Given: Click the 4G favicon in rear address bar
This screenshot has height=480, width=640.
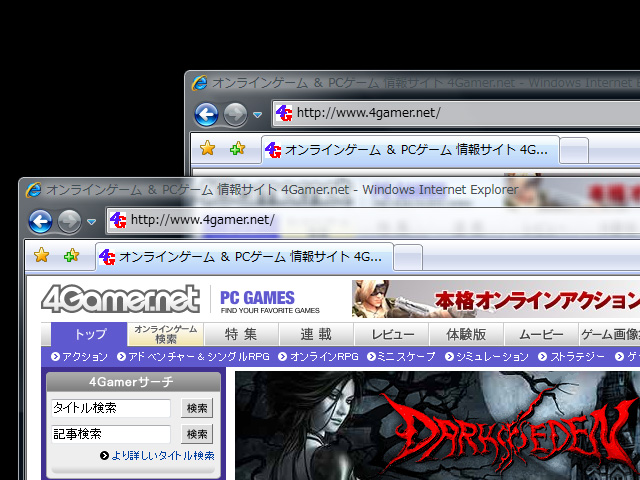Looking at the screenshot, I should (284, 113).
